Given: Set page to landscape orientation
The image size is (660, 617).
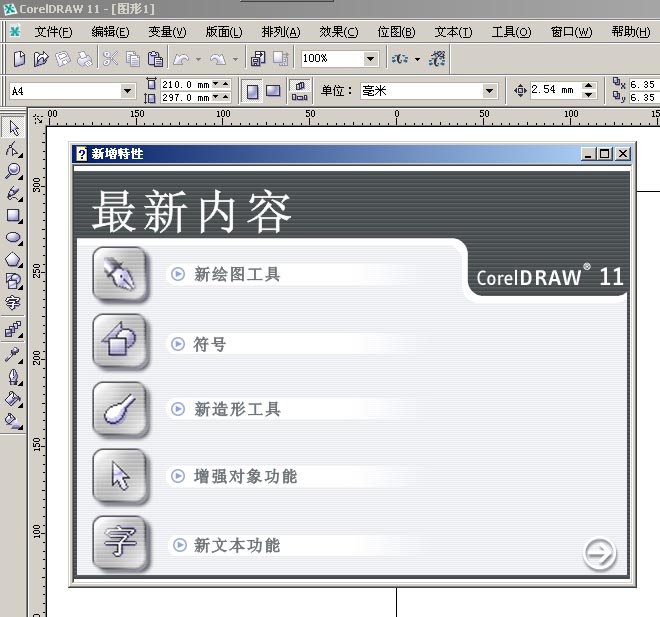Looking at the screenshot, I should (273, 91).
